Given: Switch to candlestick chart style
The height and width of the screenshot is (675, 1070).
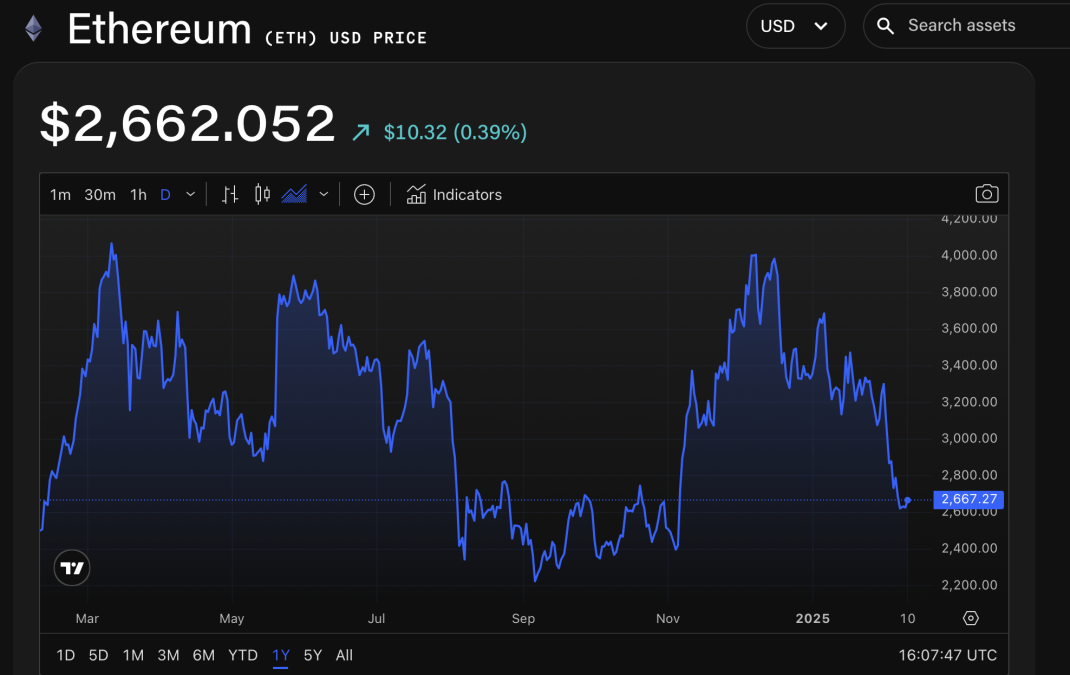Looking at the screenshot, I should 263,195.
